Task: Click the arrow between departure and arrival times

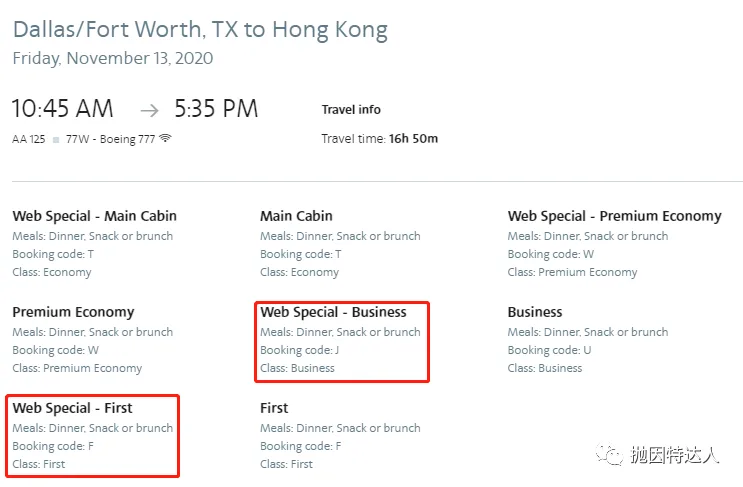Action: coord(148,109)
